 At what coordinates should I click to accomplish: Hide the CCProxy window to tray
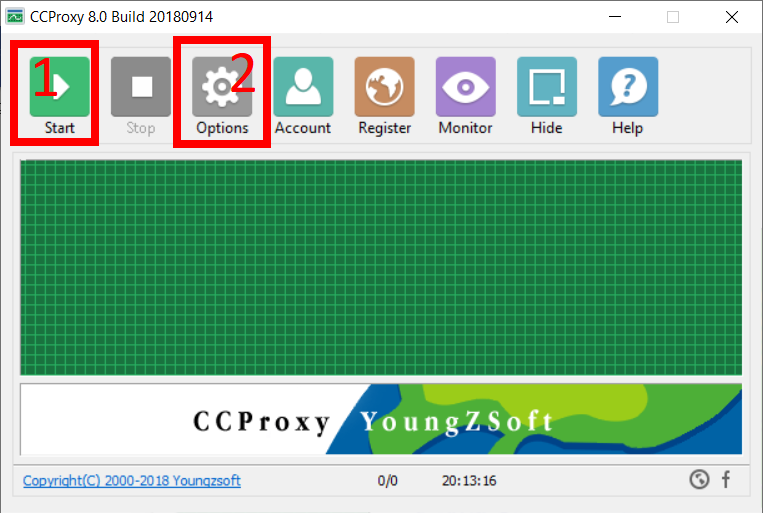tap(547, 96)
